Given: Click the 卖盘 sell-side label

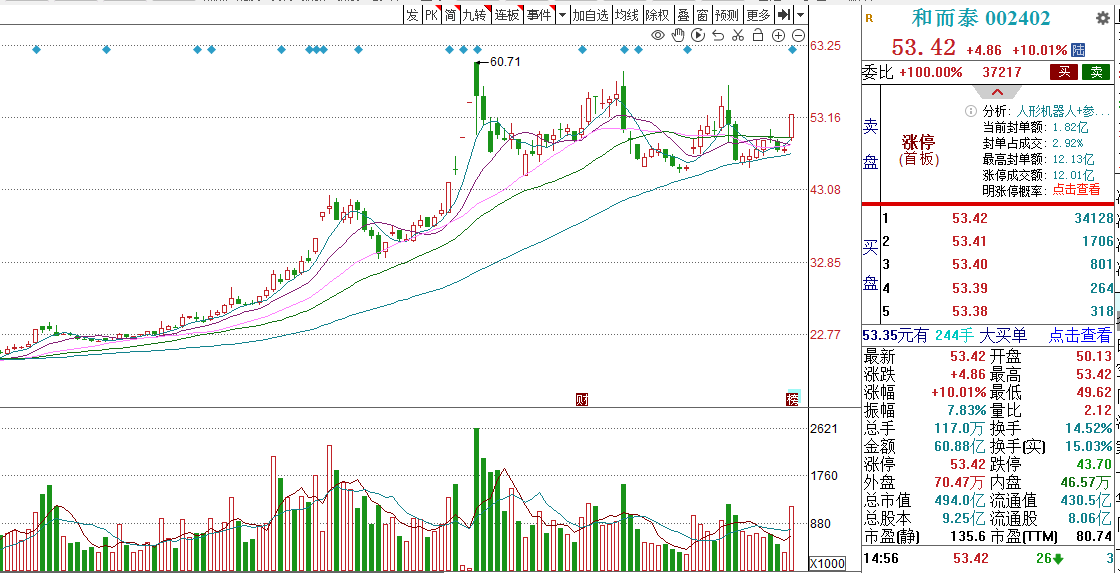Looking at the screenshot, I should (x=871, y=143).
